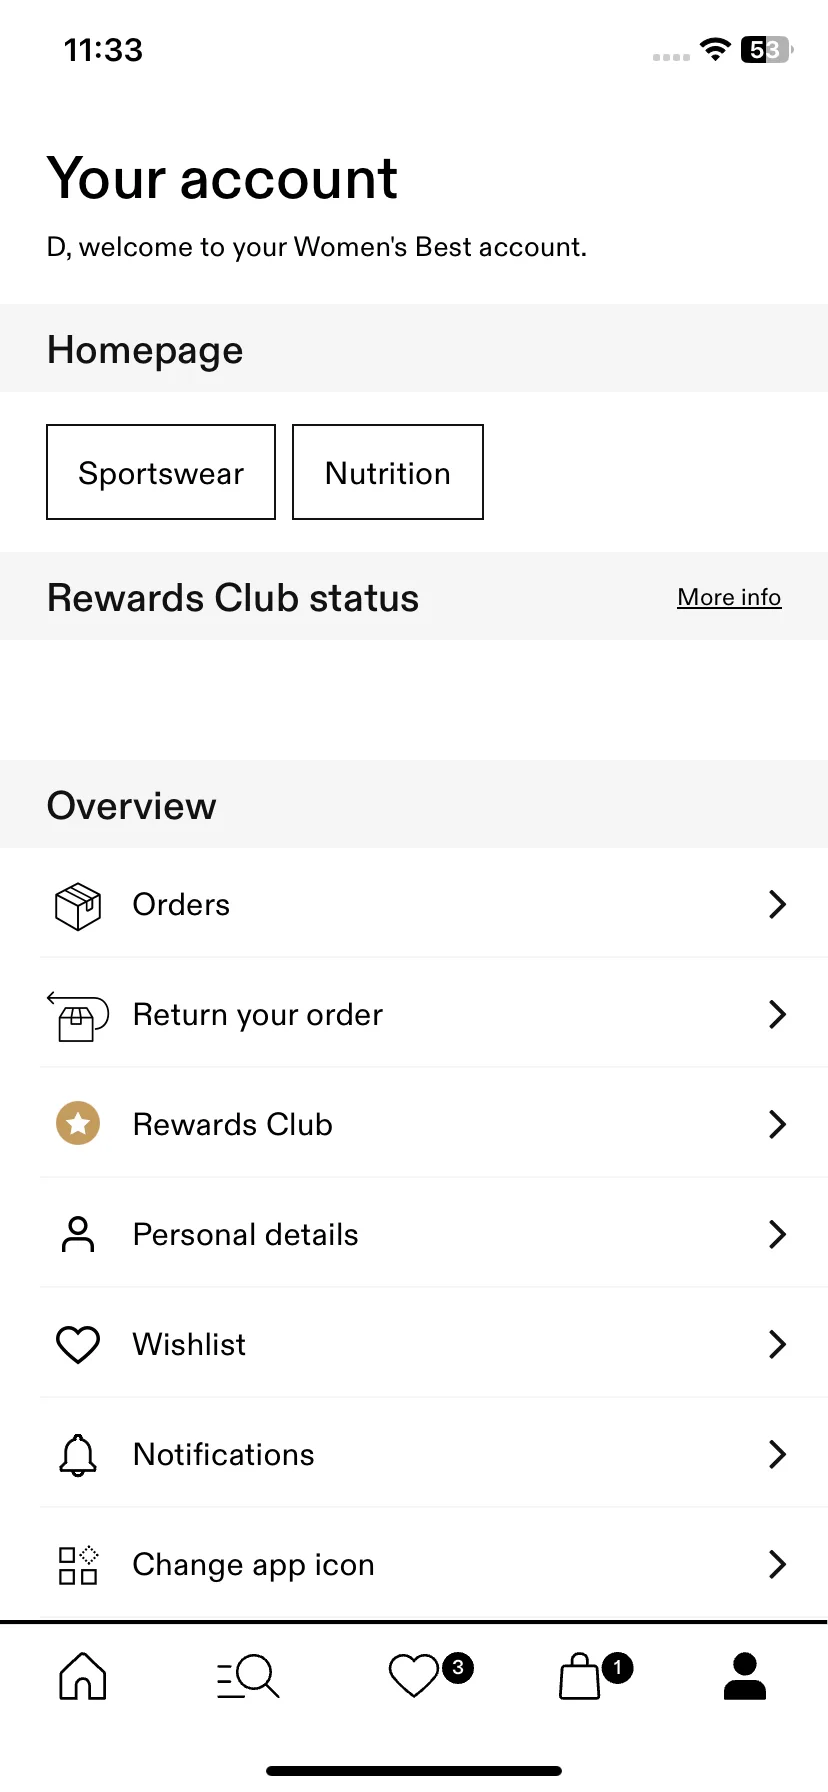This screenshot has height=1792, width=828.
Task: Tap the return box icon
Action: coord(78,1016)
